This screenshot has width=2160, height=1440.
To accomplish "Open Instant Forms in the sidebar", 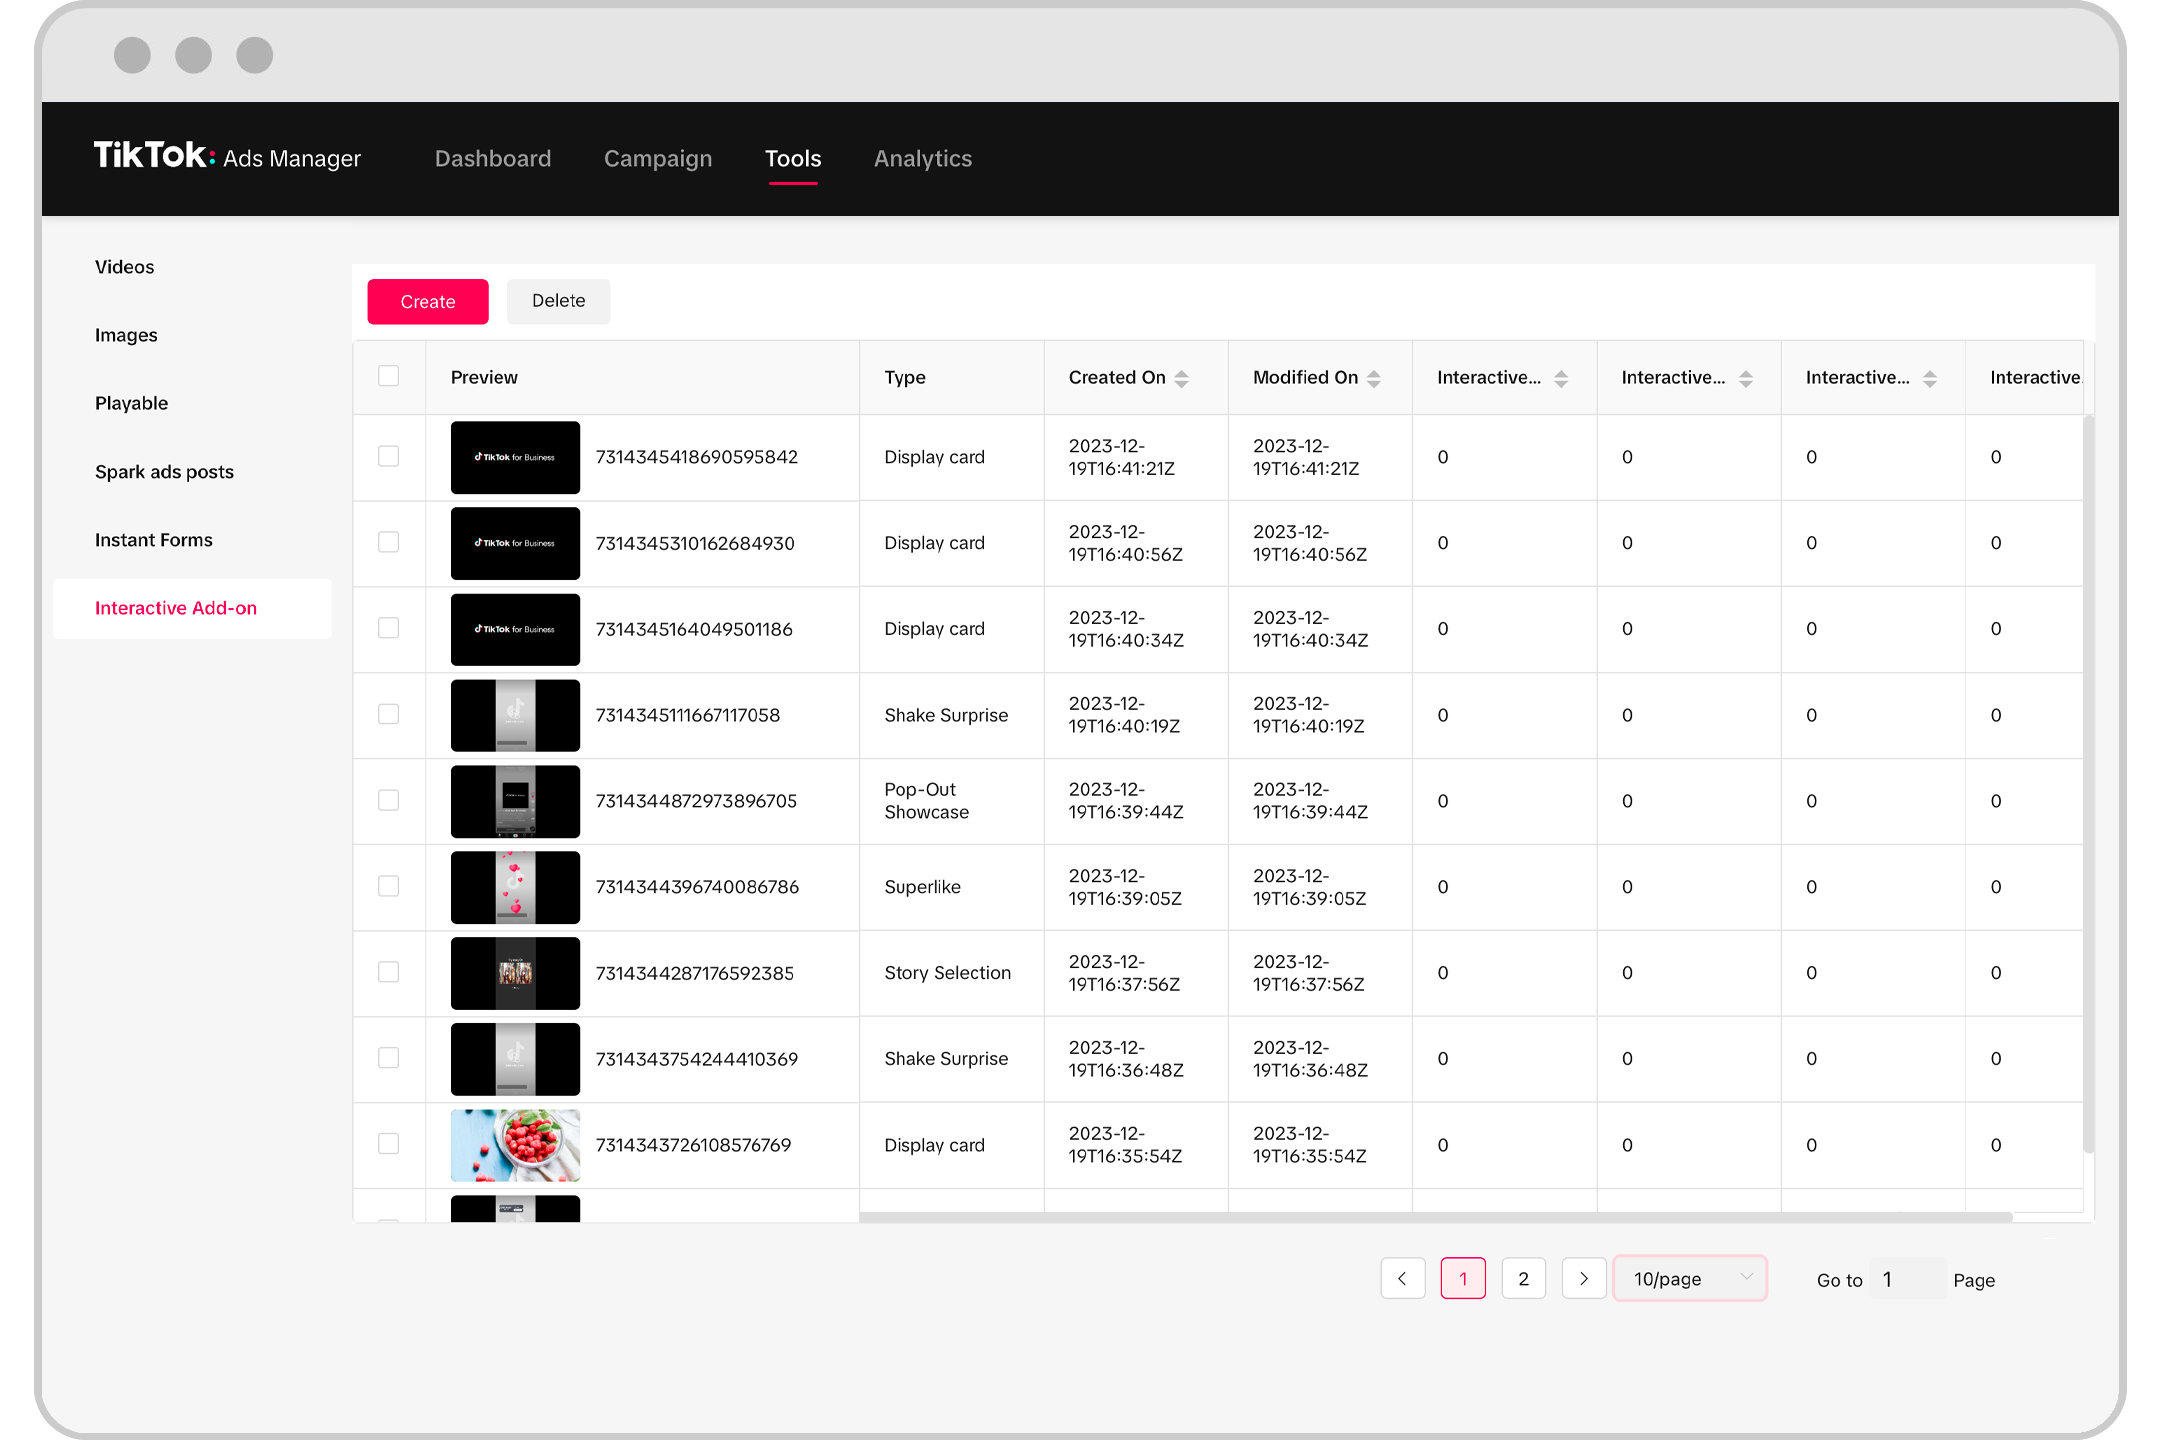I will point(154,540).
